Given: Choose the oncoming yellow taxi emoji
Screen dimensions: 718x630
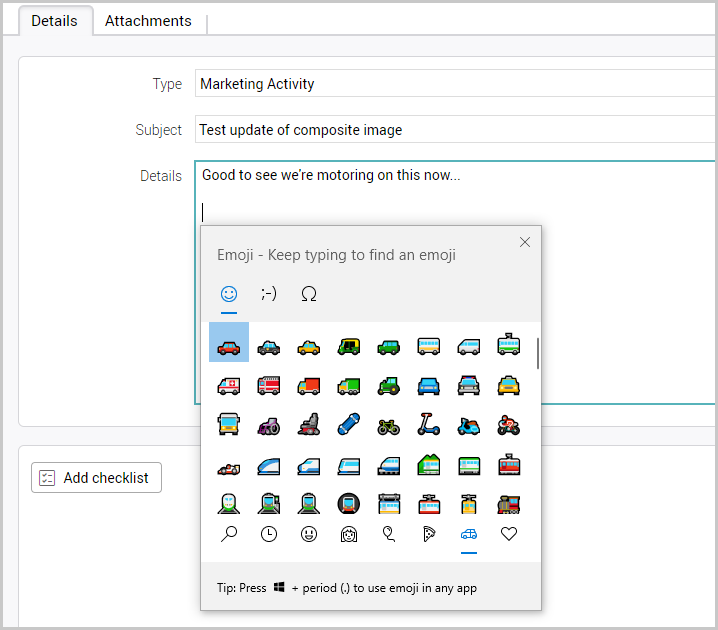Looking at the screenshot, I should pyautogui.click(x=509, y=386).
